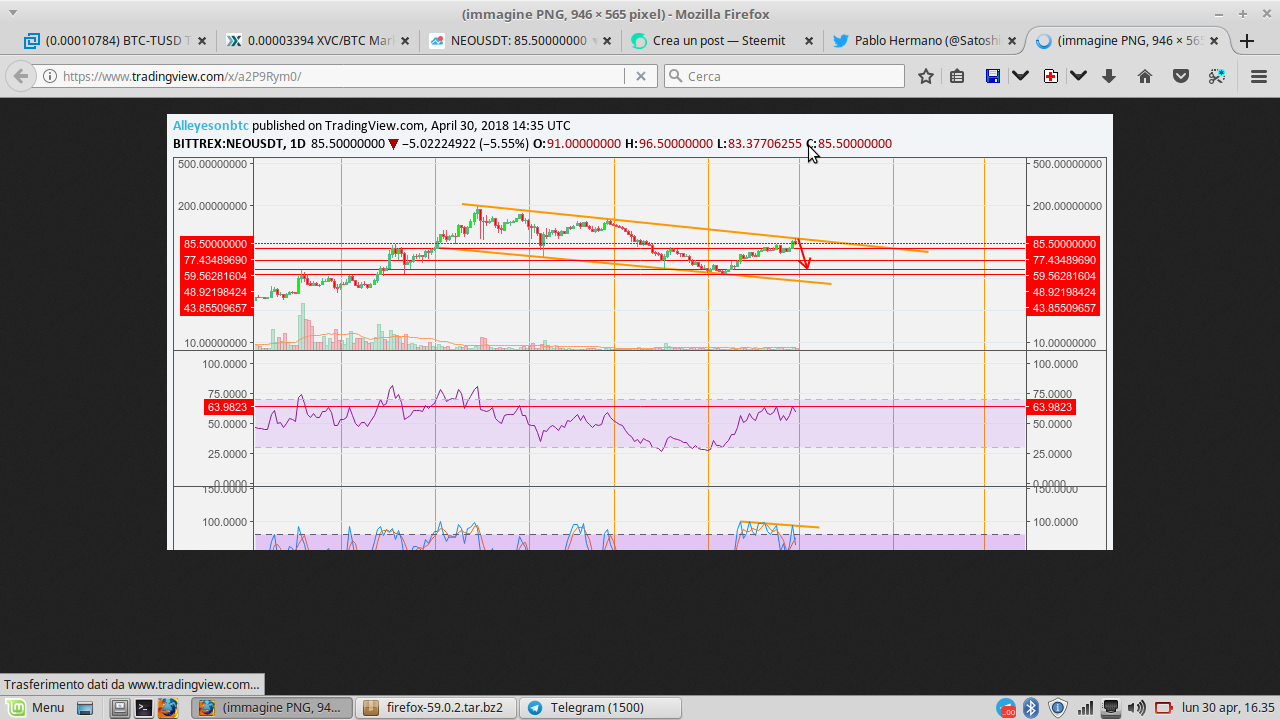
Task: Click the O:91.00000000 open value
Action: (x=577, y=144)
